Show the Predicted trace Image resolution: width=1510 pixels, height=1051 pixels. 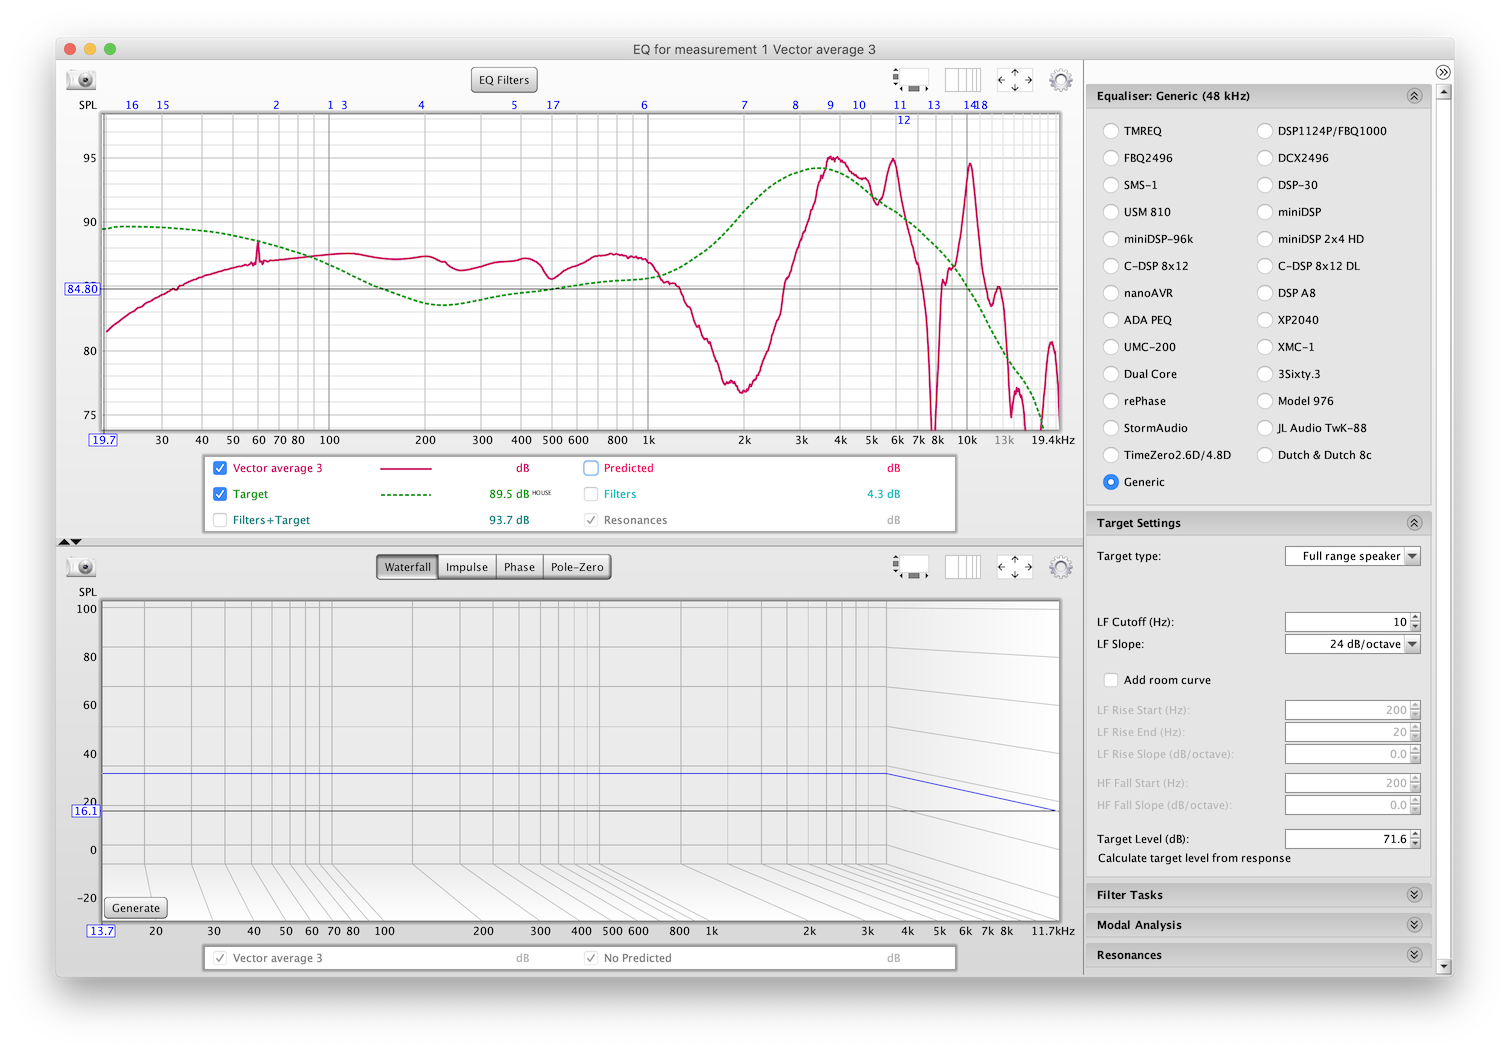coord(591,468)
